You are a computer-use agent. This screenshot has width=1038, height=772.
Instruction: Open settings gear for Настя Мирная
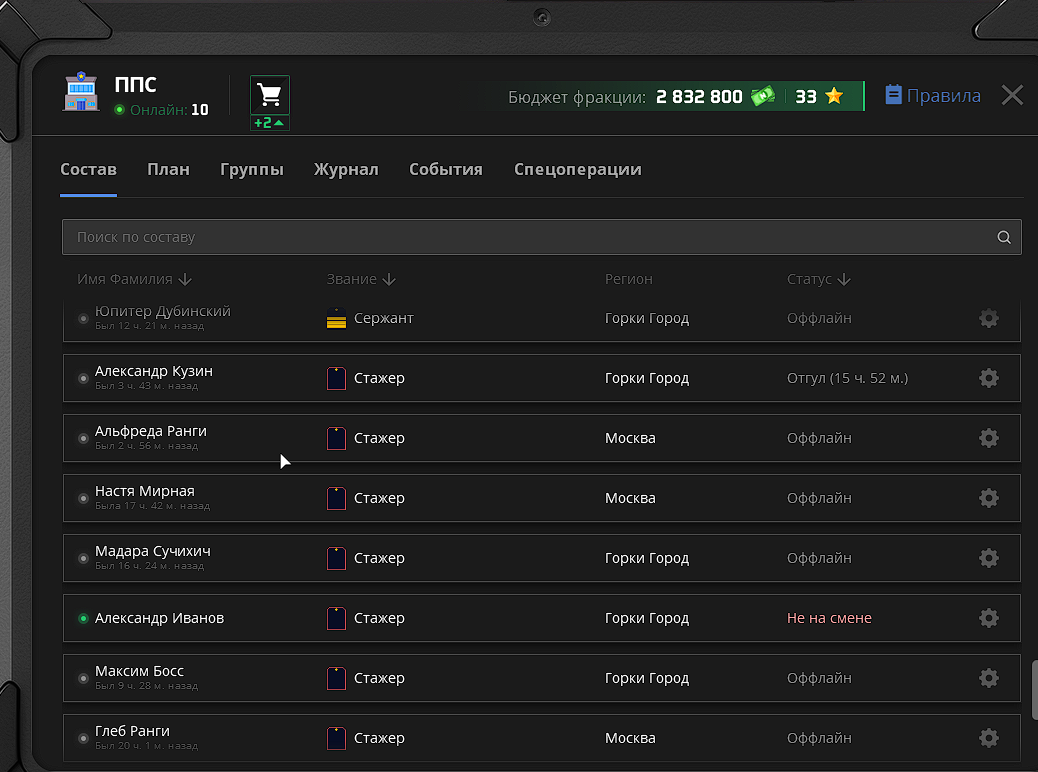click(x=988, y=498)
